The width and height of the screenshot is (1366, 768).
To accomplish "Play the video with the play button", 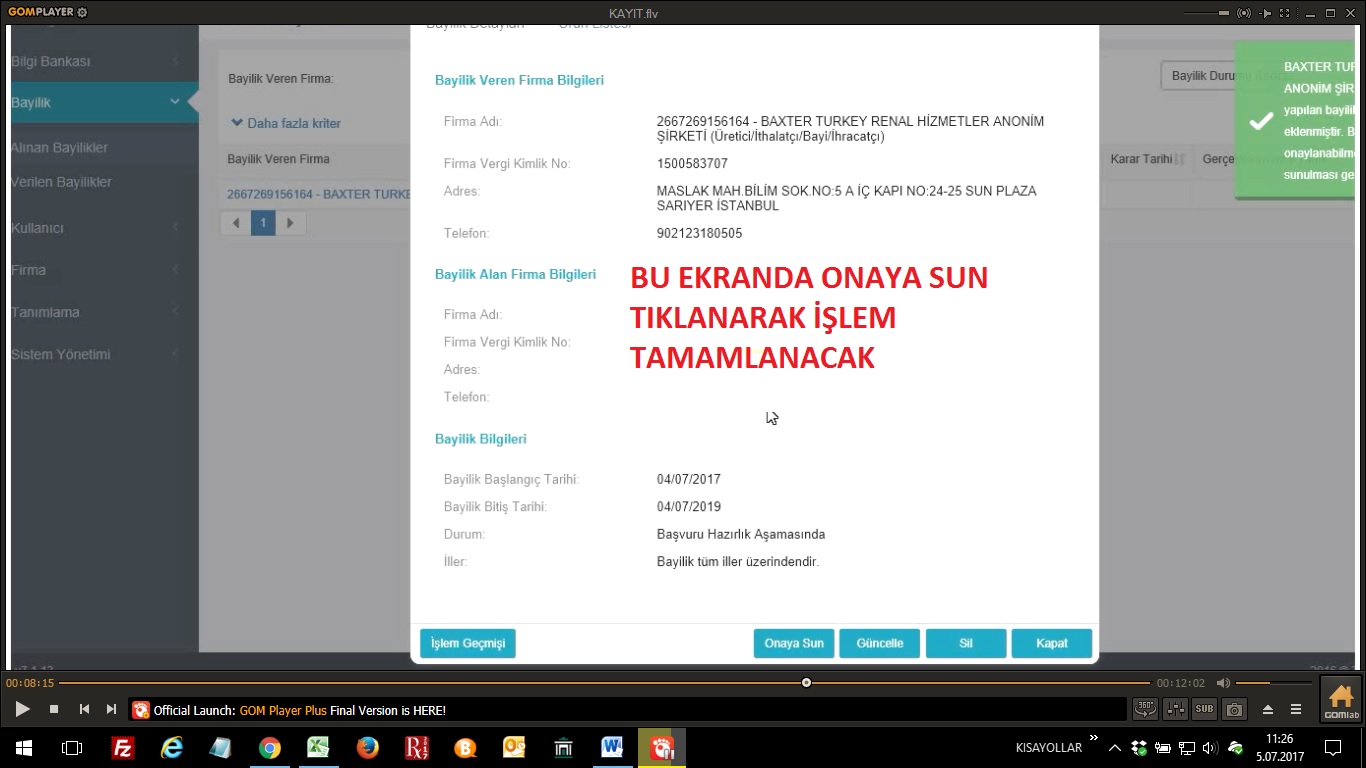I will coord(22,709).
